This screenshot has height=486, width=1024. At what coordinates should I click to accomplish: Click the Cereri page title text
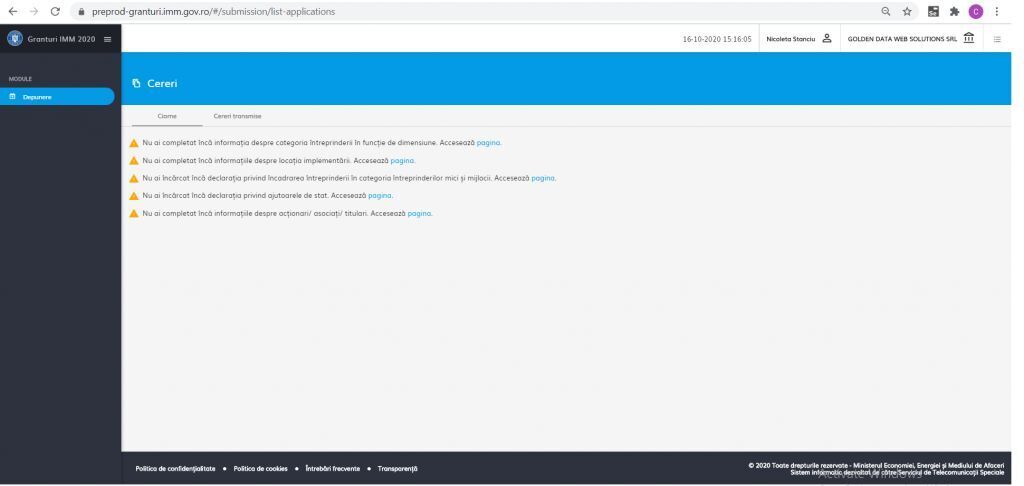tap(162, 84)
